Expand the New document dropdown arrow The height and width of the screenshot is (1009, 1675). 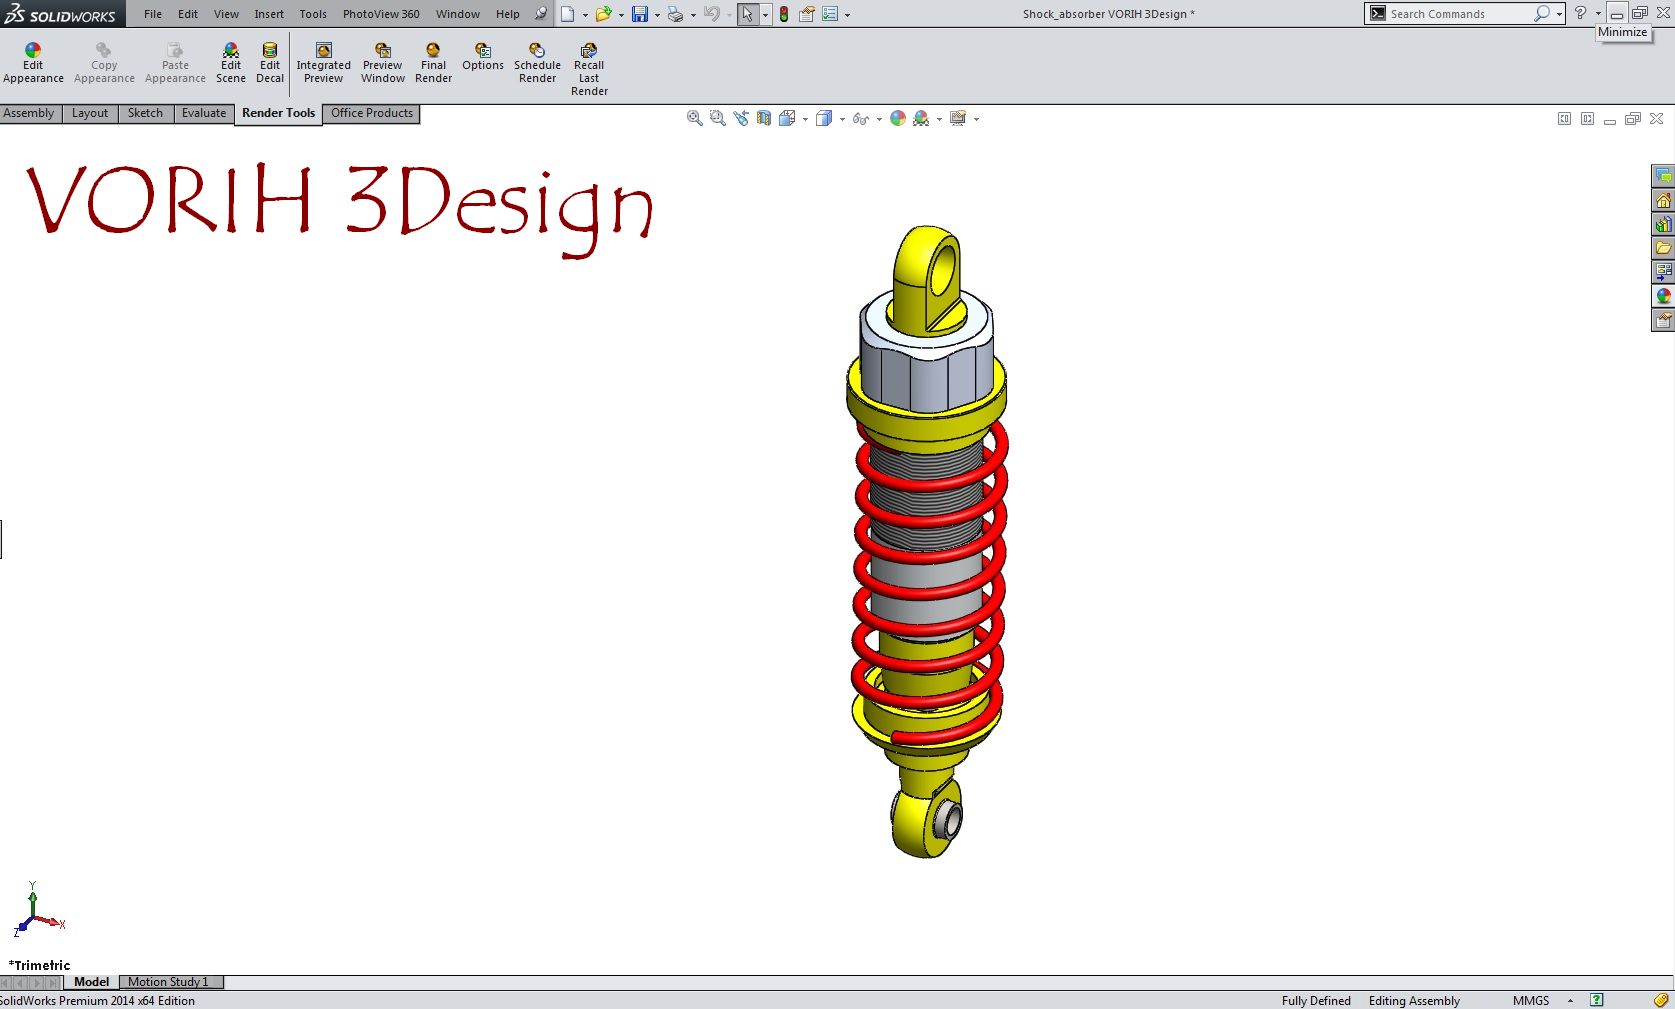click(x=585, y=15)
